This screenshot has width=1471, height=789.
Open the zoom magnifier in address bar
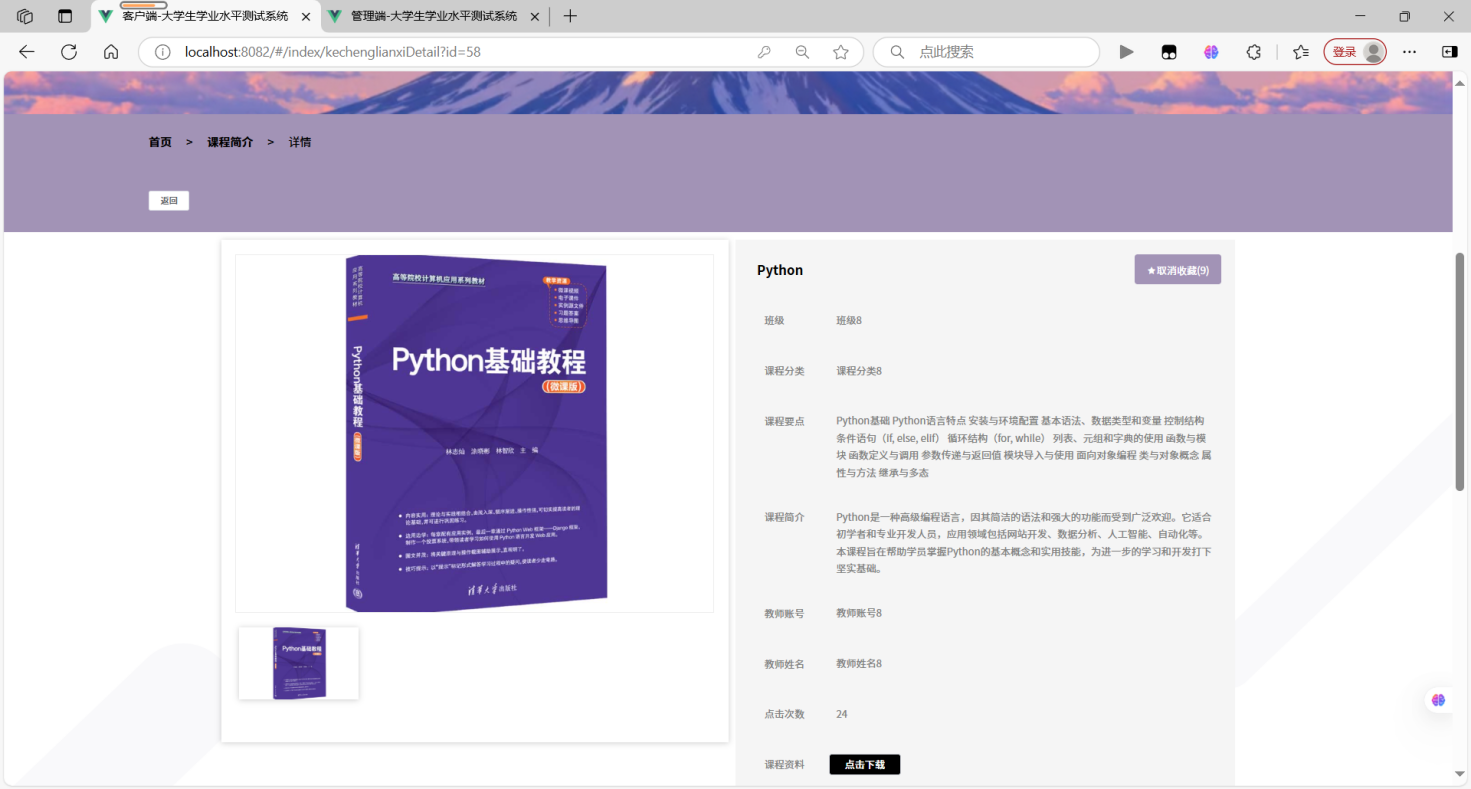(x=802, y=52)
